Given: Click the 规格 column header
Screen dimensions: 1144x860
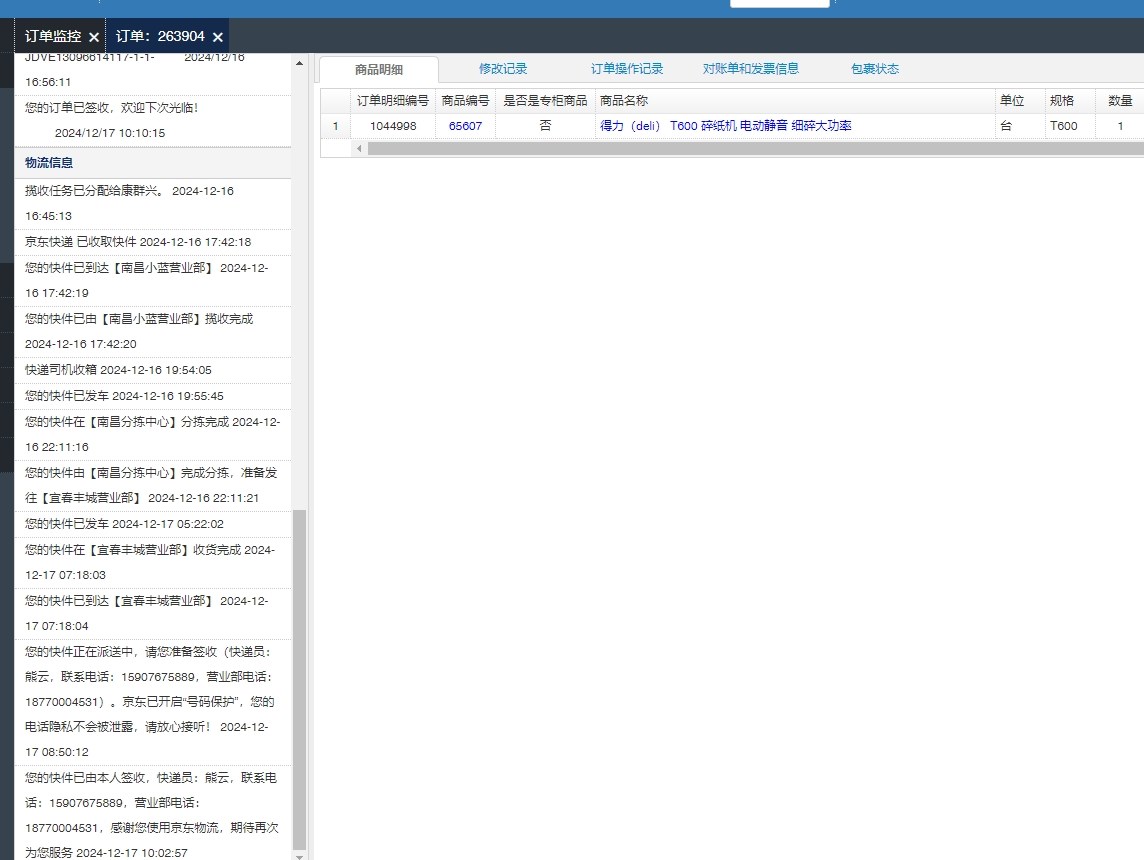Looking at the screenshot, I should (1070, 101).
